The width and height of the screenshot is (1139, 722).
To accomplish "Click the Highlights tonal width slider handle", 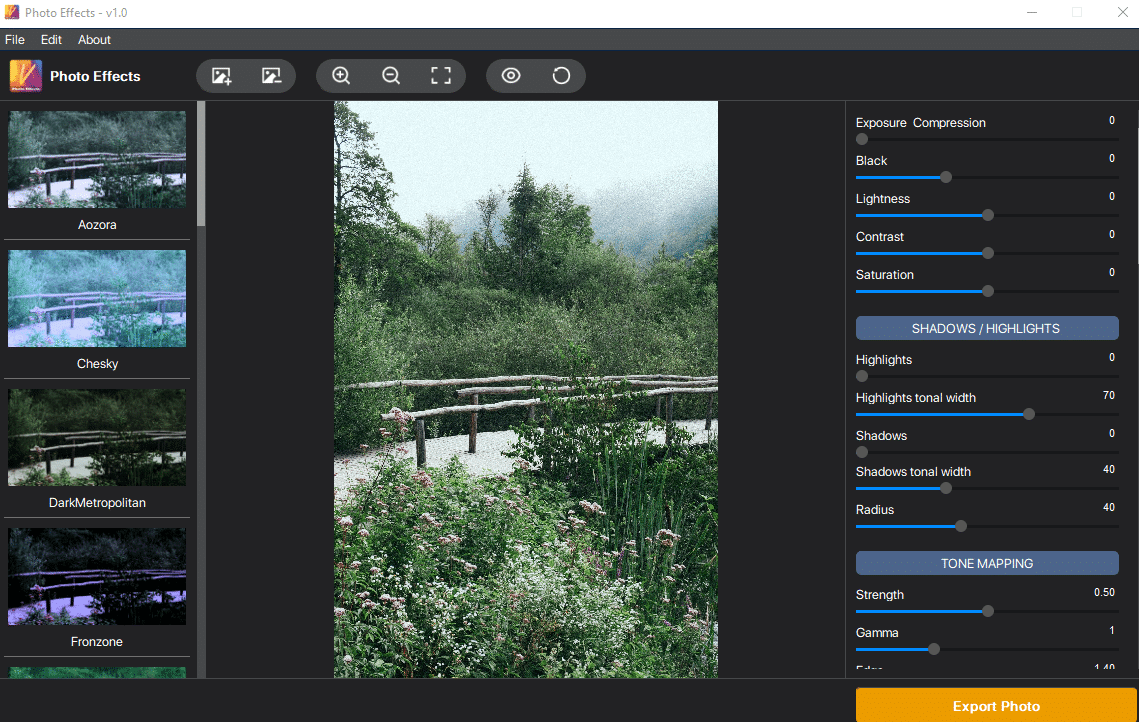I will [x=1029, y=414].
